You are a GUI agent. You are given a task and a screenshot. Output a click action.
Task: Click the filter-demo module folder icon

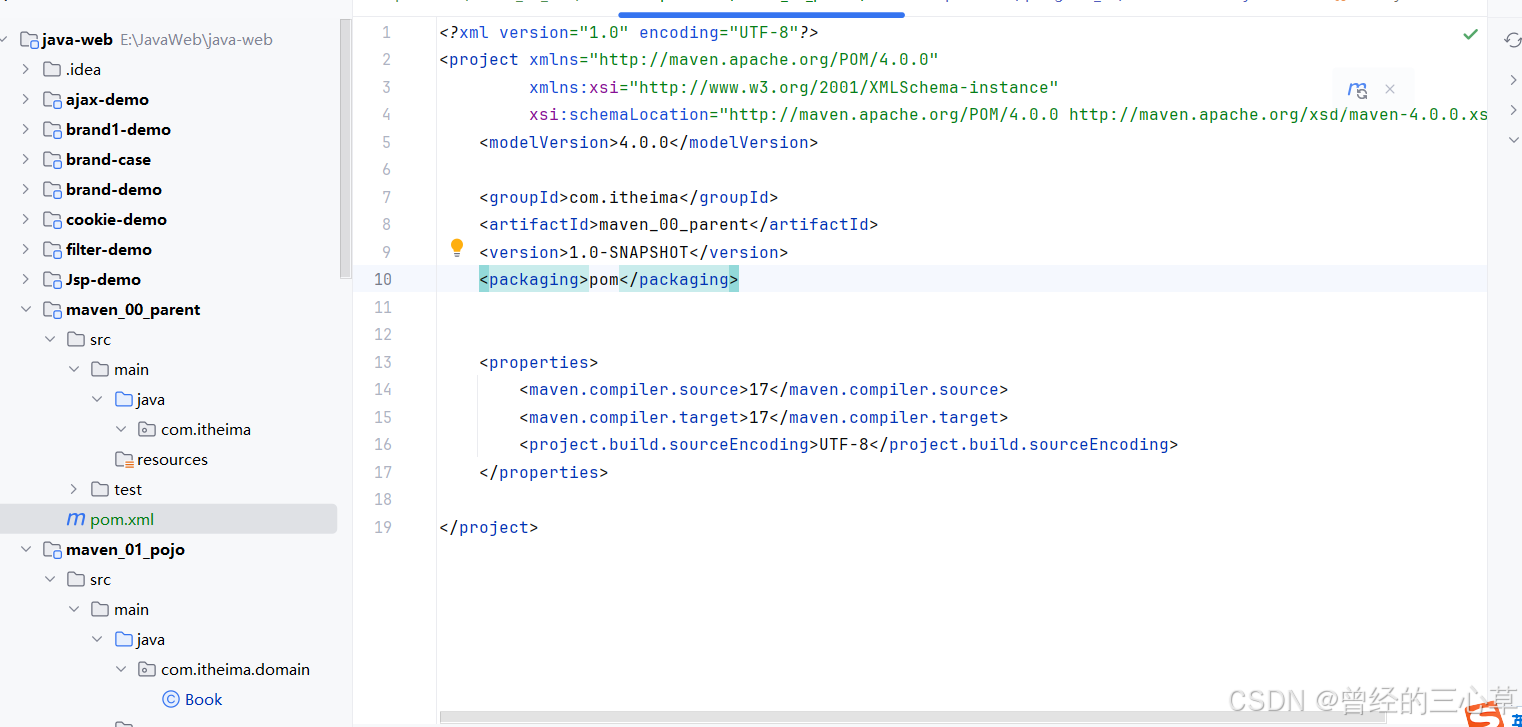click(x=52, y=249)
